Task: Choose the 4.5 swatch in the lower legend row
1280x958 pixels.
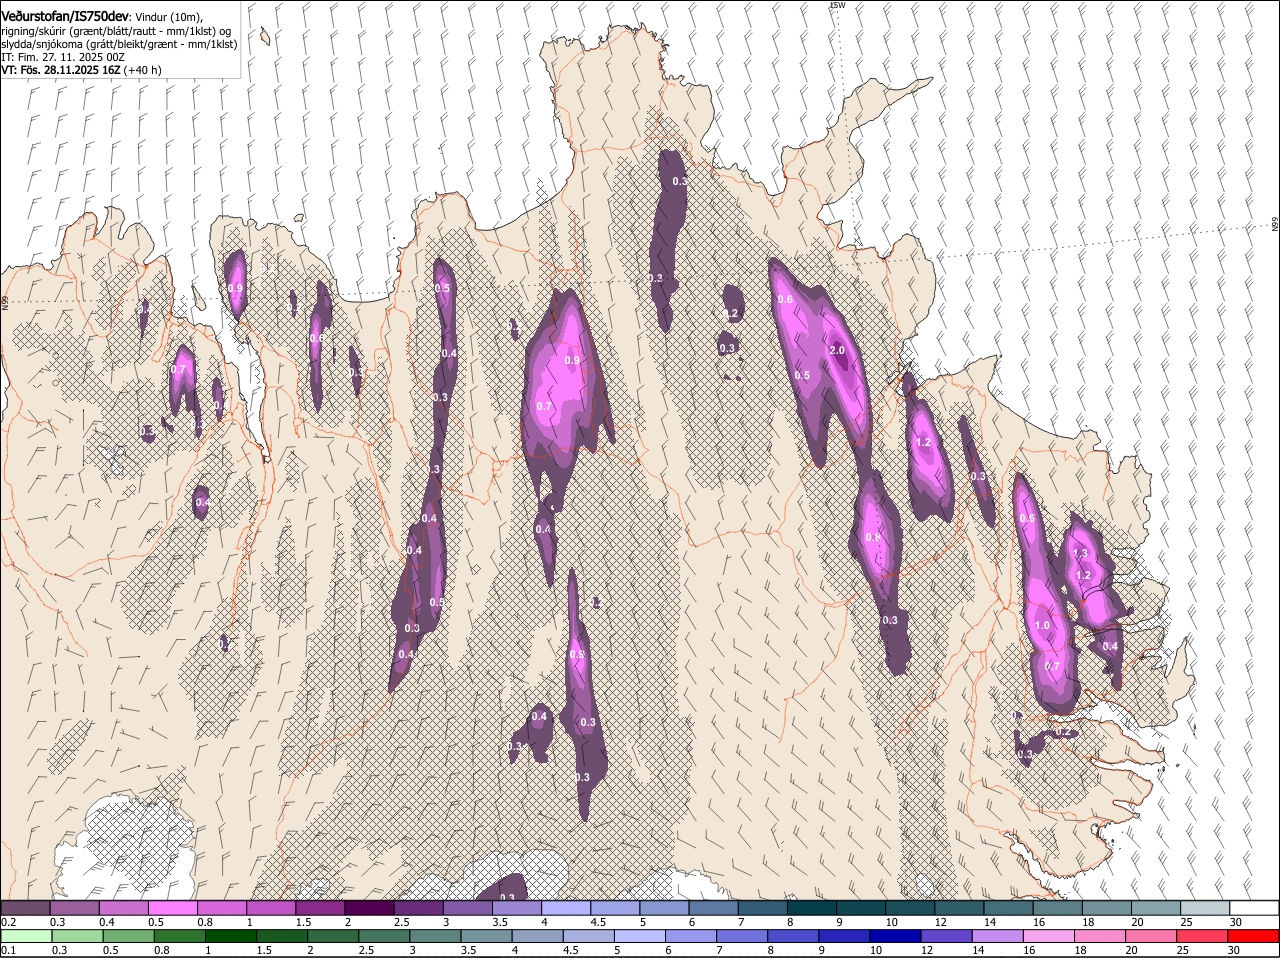Action: pos(587,937)
